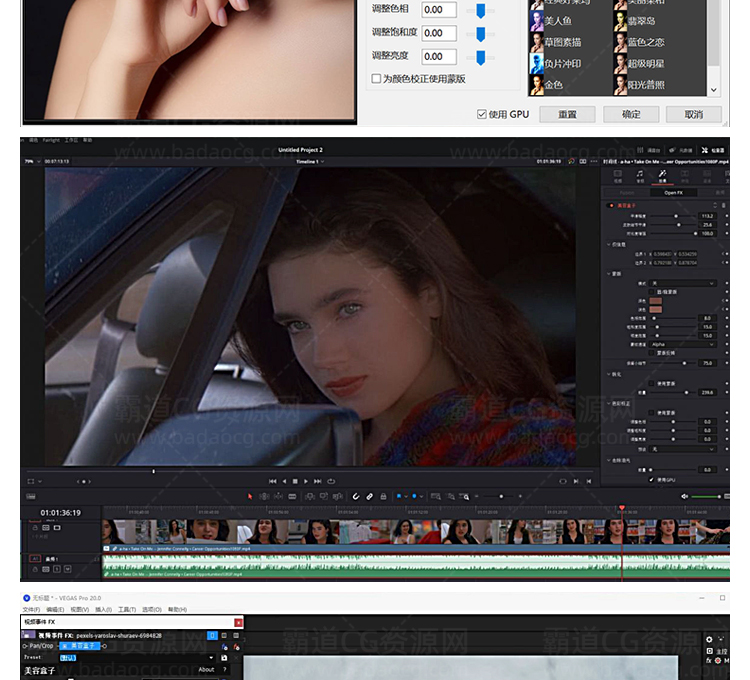Click the 确定 confirm button
This screenshot has width=750, height=680.
[631, 114]
